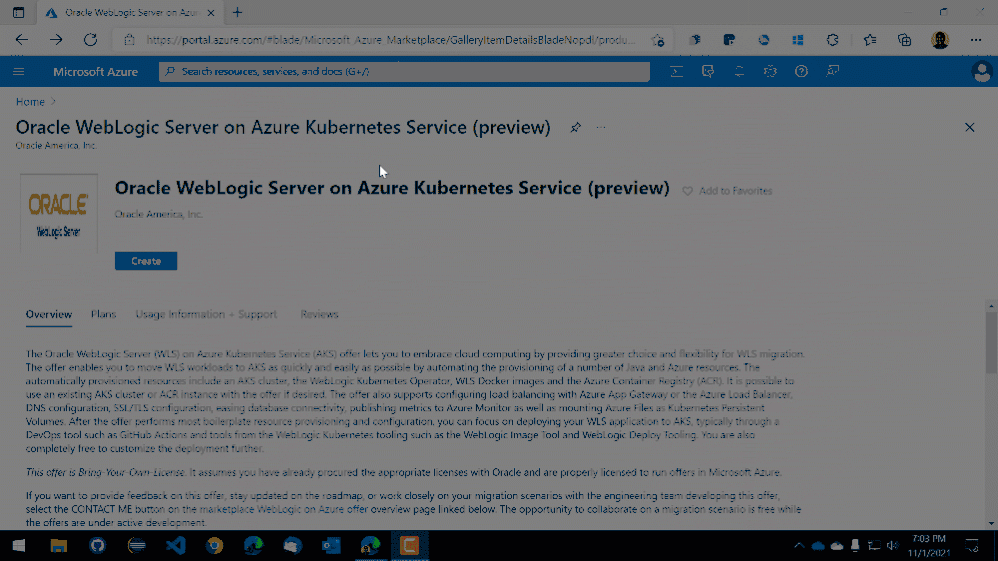Reload the browser page
998x561 pixels.
click(x=90, y=39)
